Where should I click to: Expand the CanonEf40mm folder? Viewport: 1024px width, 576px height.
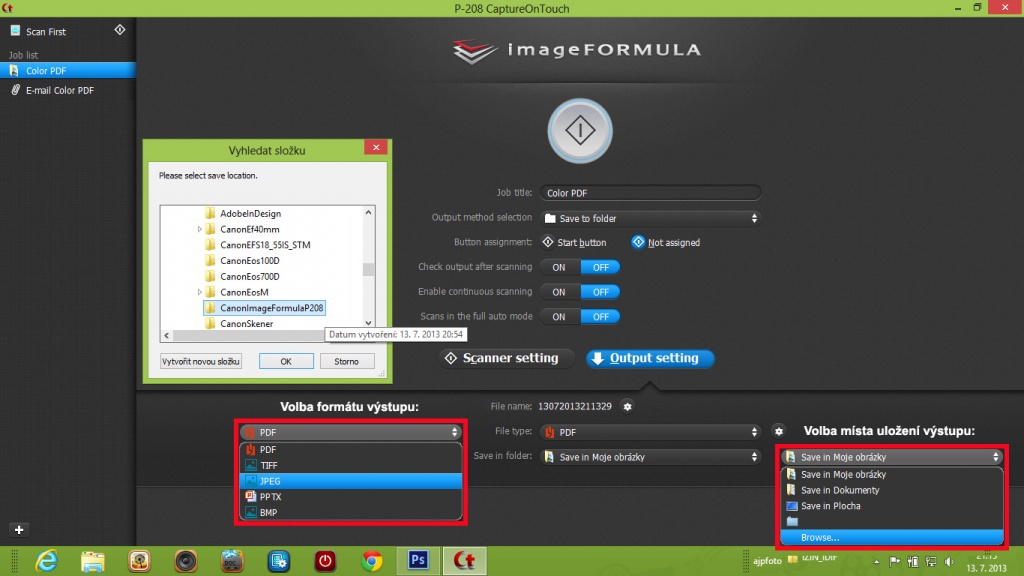199,229
